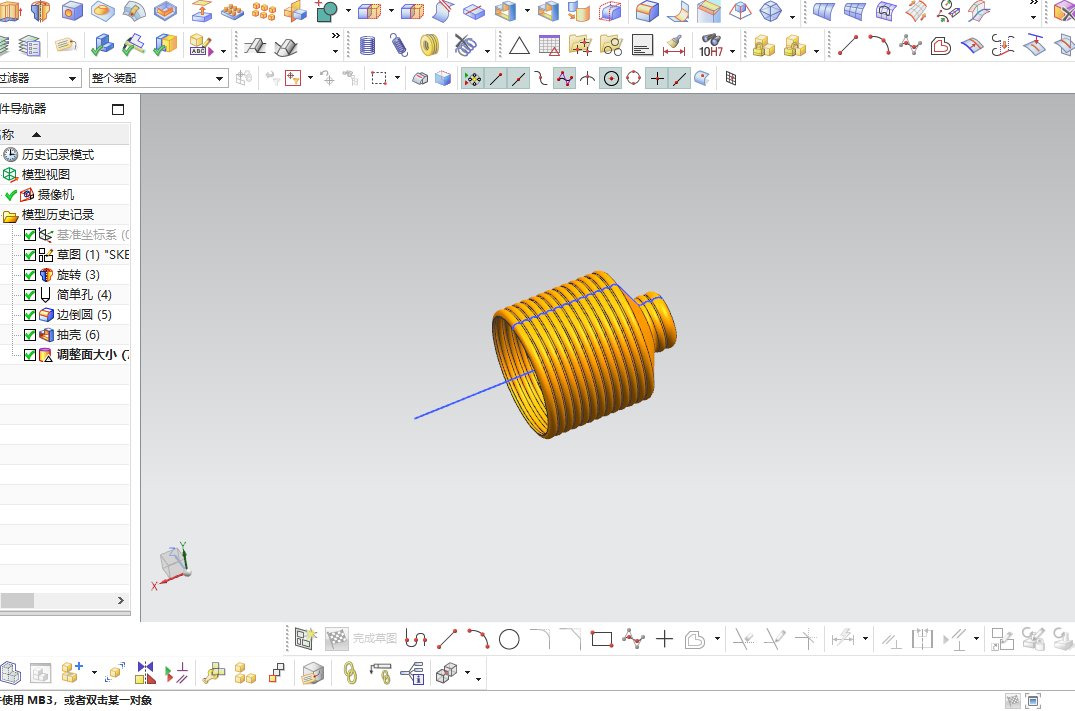This screenshot has height=711, width=1075.
Task: Open dropdown arrow next to deleted spring icon
Action: [x=487, y=51]
